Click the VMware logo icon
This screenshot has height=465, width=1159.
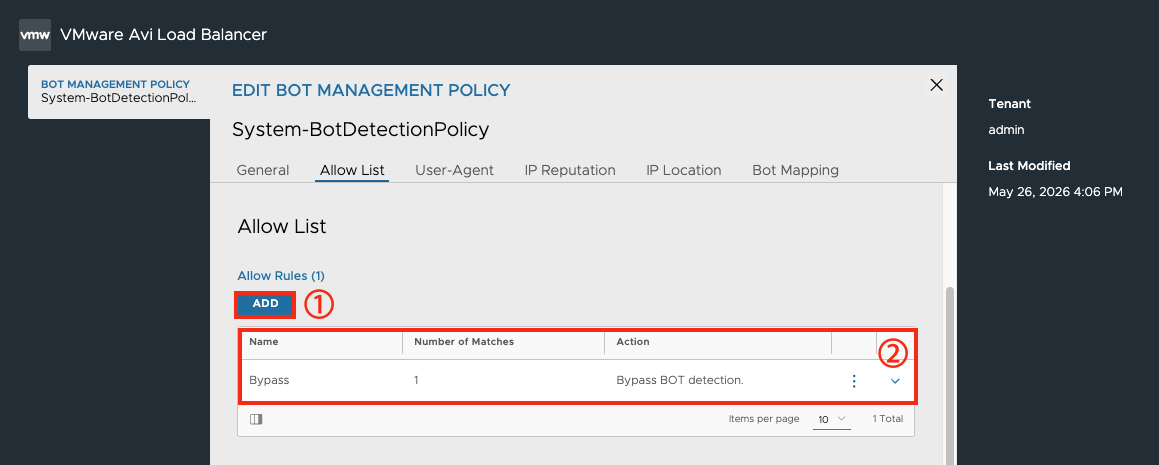pyautogui.click(x=35, y=35)
